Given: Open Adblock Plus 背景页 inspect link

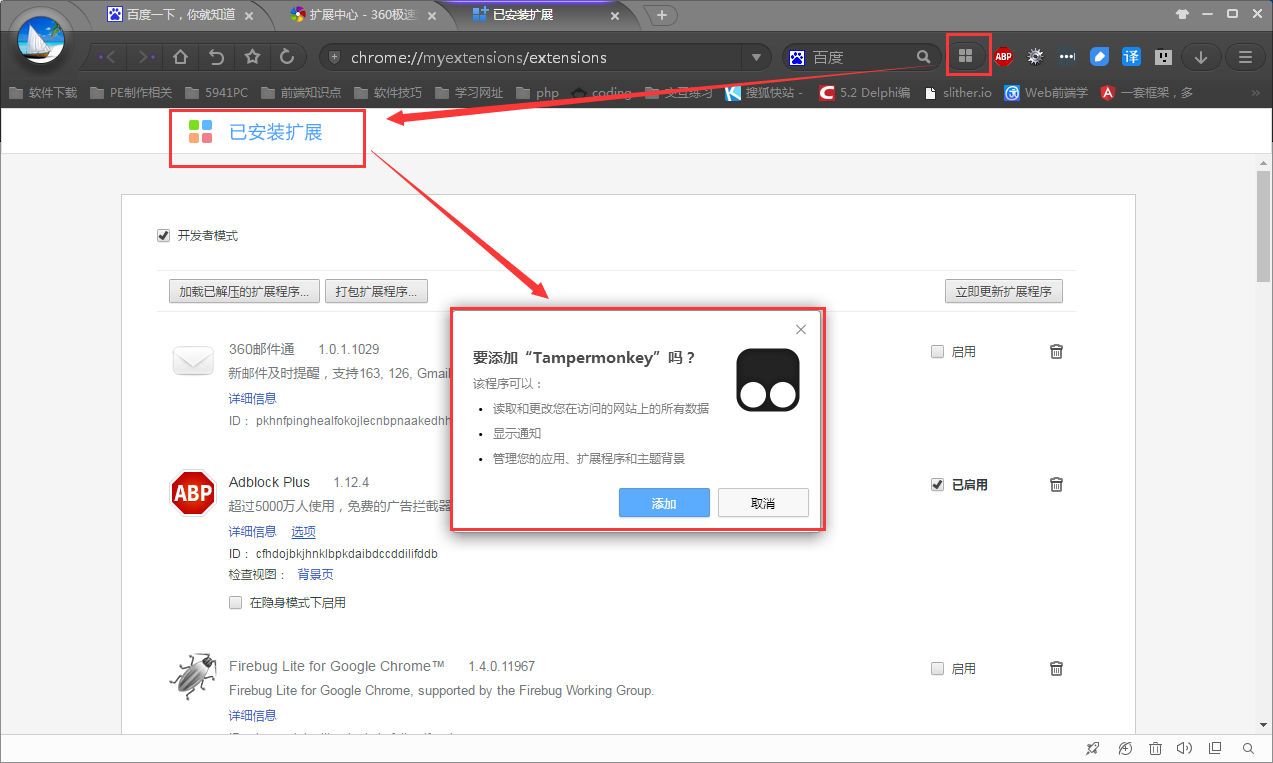Looking at the screenshot, I should (x=315, y=575).
